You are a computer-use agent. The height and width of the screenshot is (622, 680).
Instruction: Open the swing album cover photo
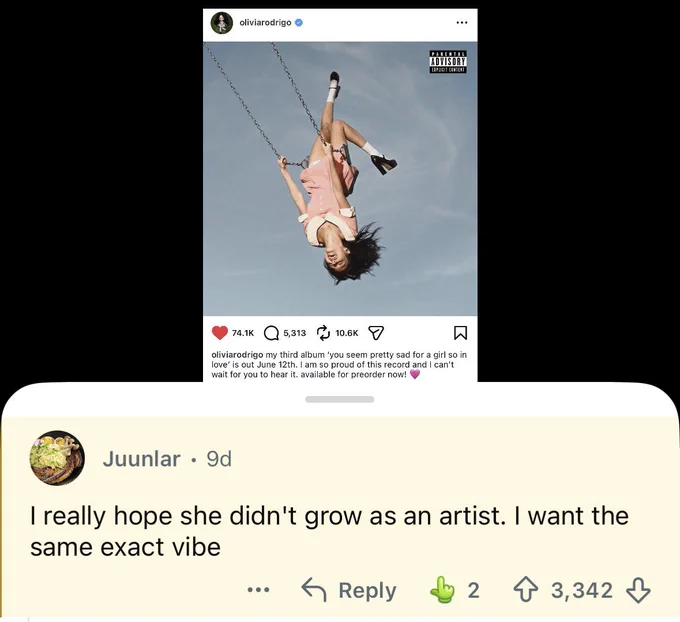(340, 179)
